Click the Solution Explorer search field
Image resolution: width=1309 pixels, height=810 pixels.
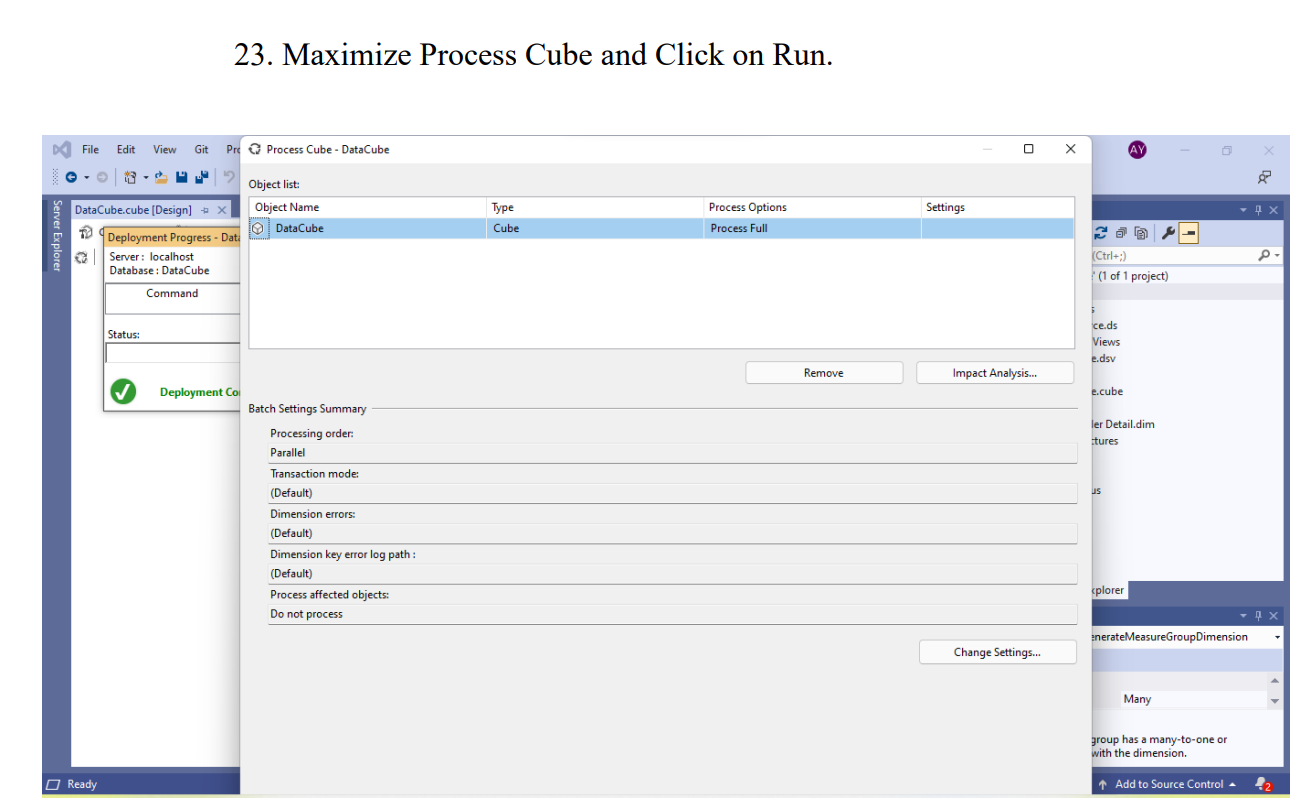tap(1175, 256)
